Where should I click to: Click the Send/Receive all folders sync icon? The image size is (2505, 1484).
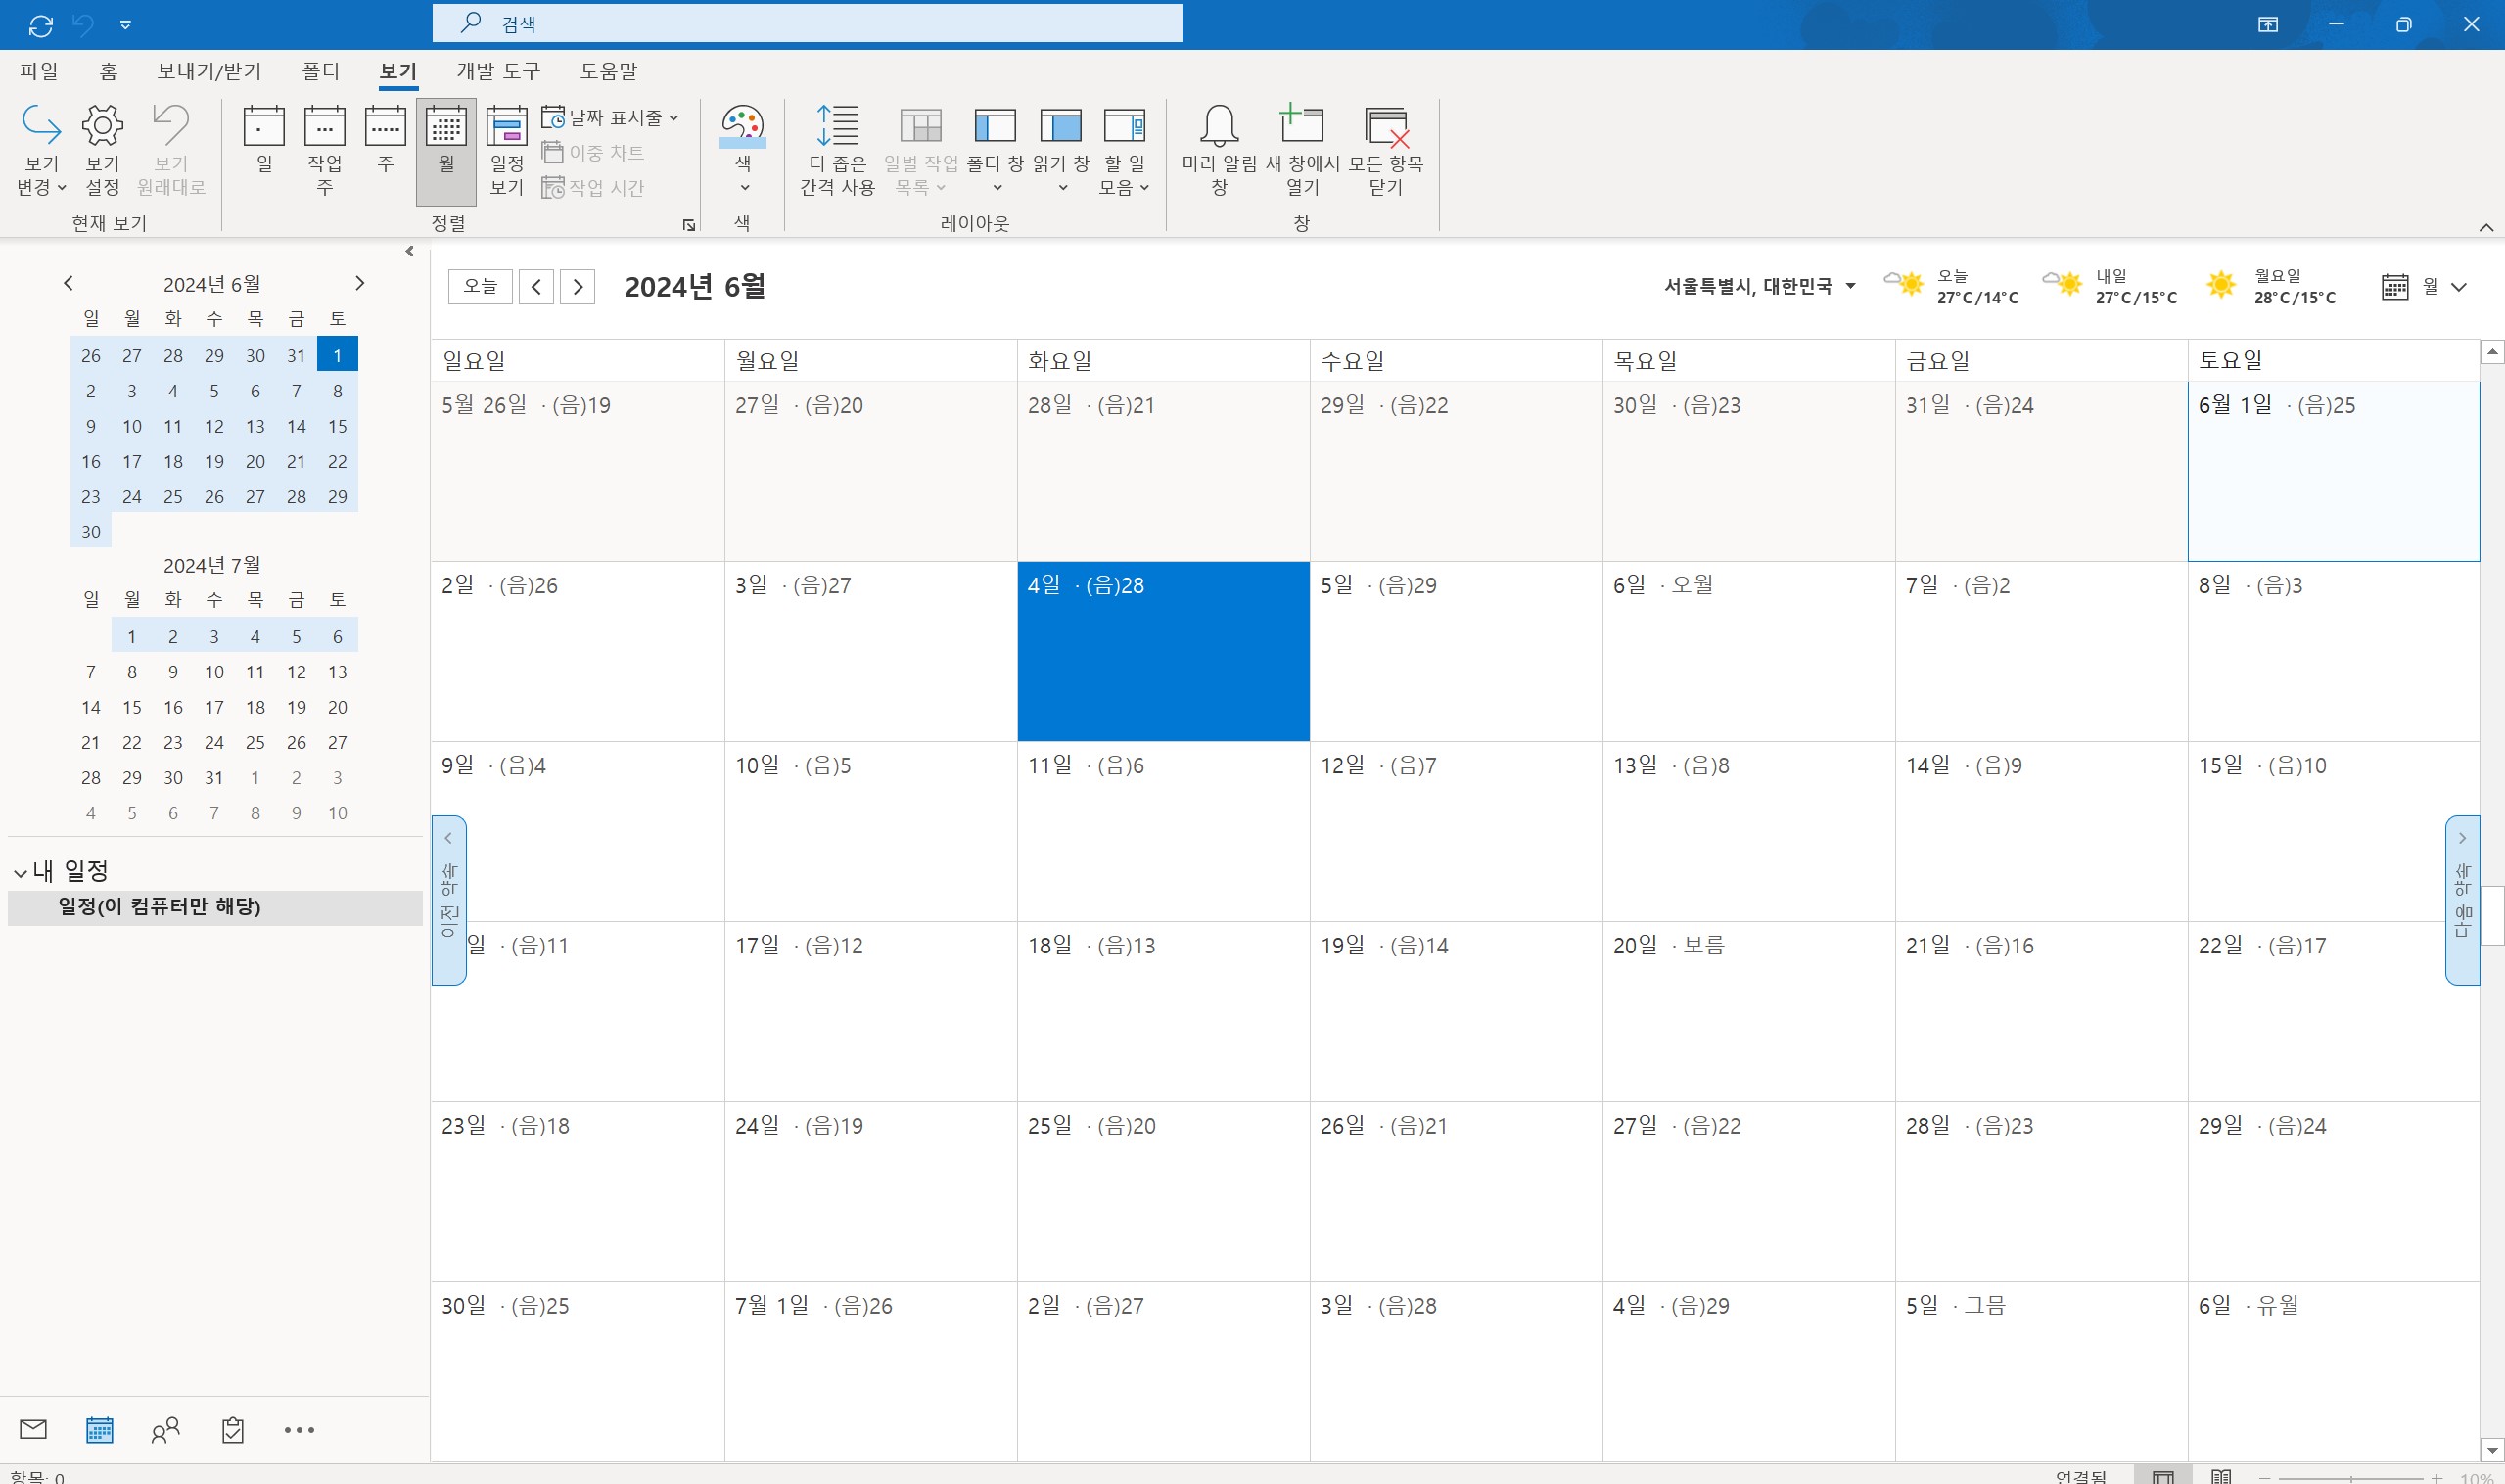(x=41, y=25)
